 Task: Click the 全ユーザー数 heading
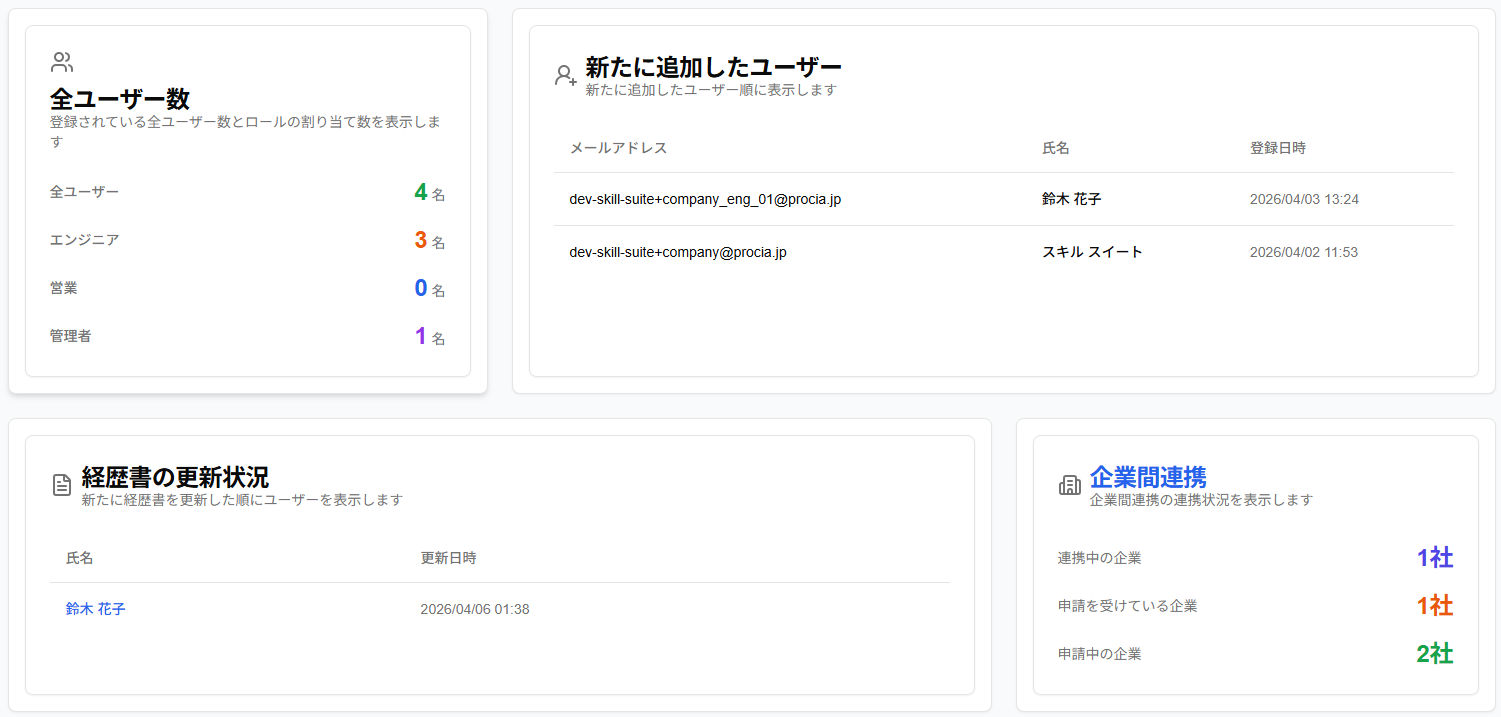click(x=120, y=99)
